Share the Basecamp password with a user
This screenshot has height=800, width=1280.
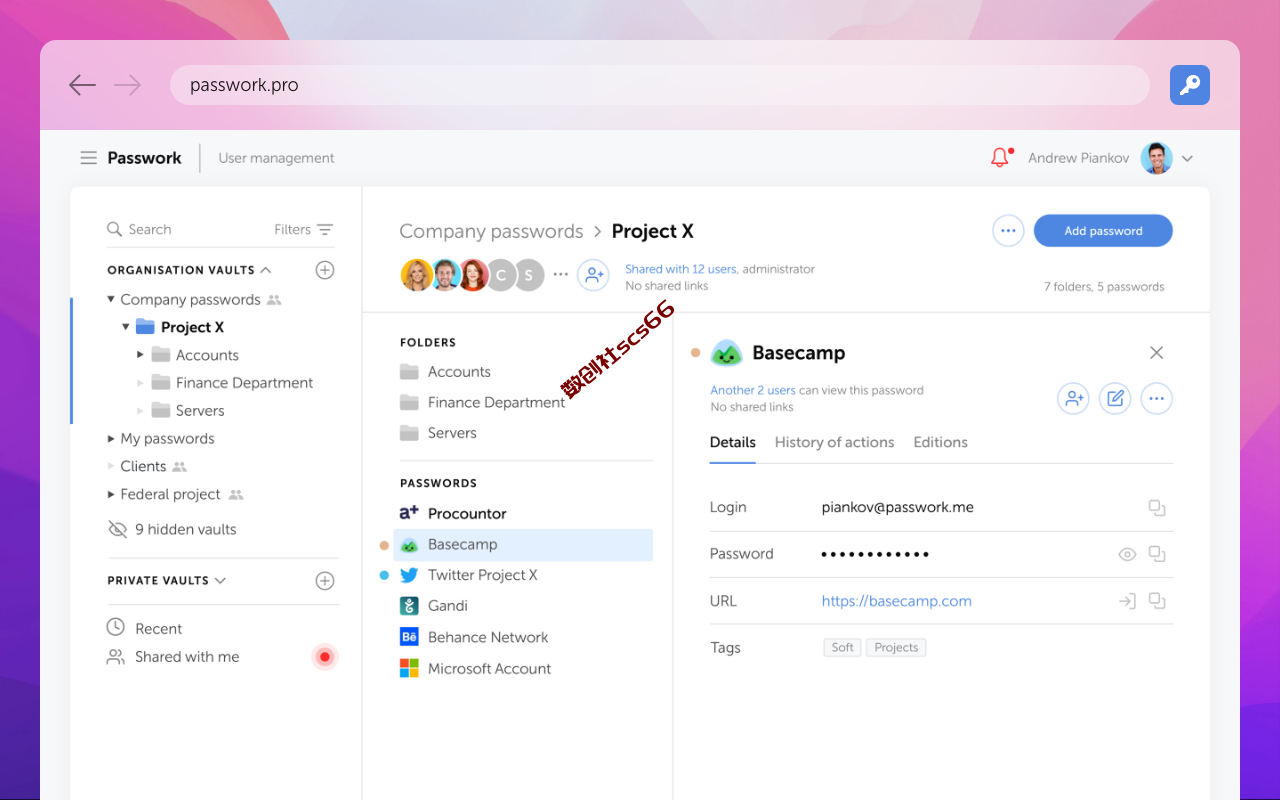1073,399
